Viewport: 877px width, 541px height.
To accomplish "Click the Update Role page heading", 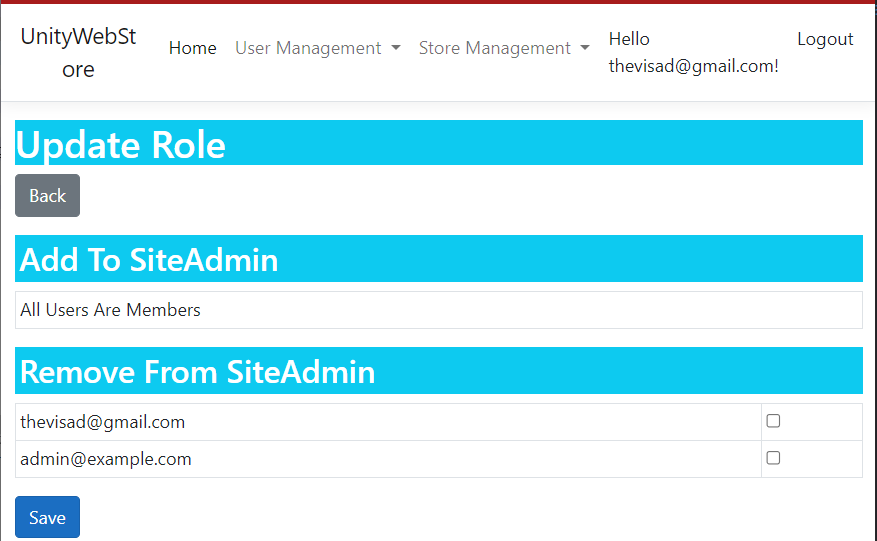I will click(x=121, y=145).
